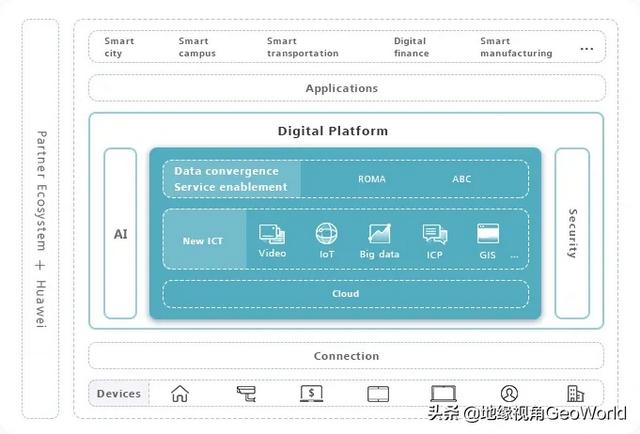Screen dimensions: 640x434
Task: Click the Applications bar
Action: (x=347, y=88)
